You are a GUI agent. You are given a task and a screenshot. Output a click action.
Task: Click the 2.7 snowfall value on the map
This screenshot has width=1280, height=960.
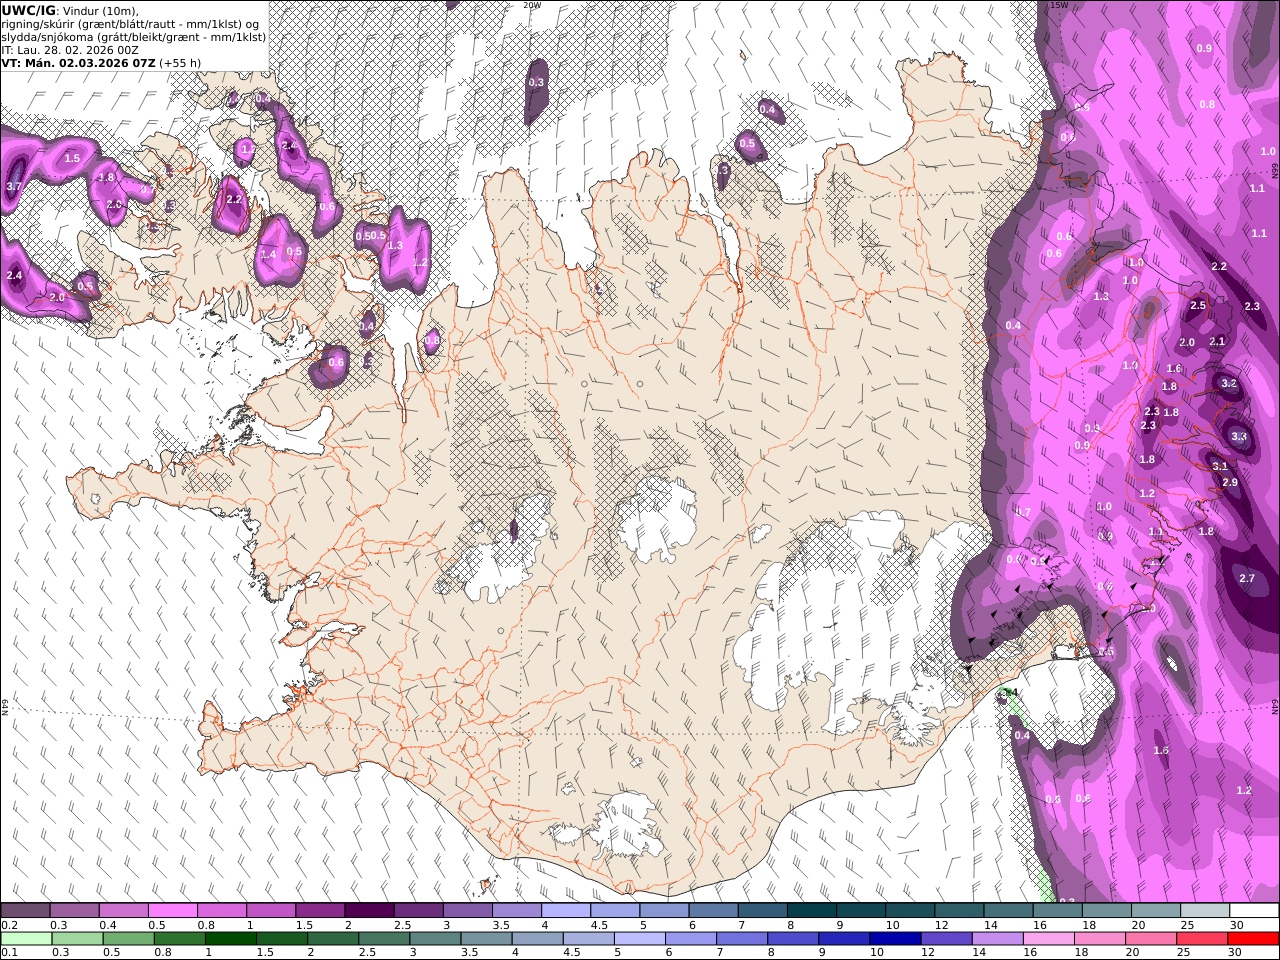pyautogui.click(x=1247, y=579)
